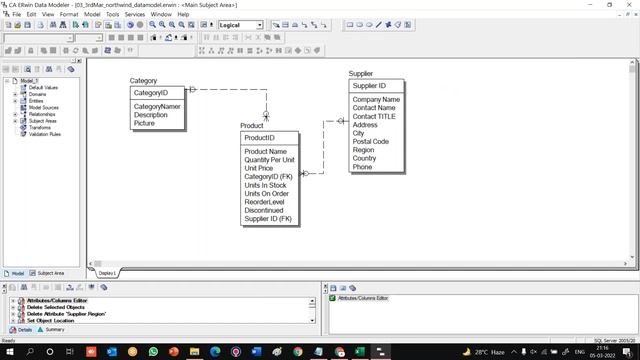Click the diagram horizontal scrollbar left arrow

pos(91,264)
